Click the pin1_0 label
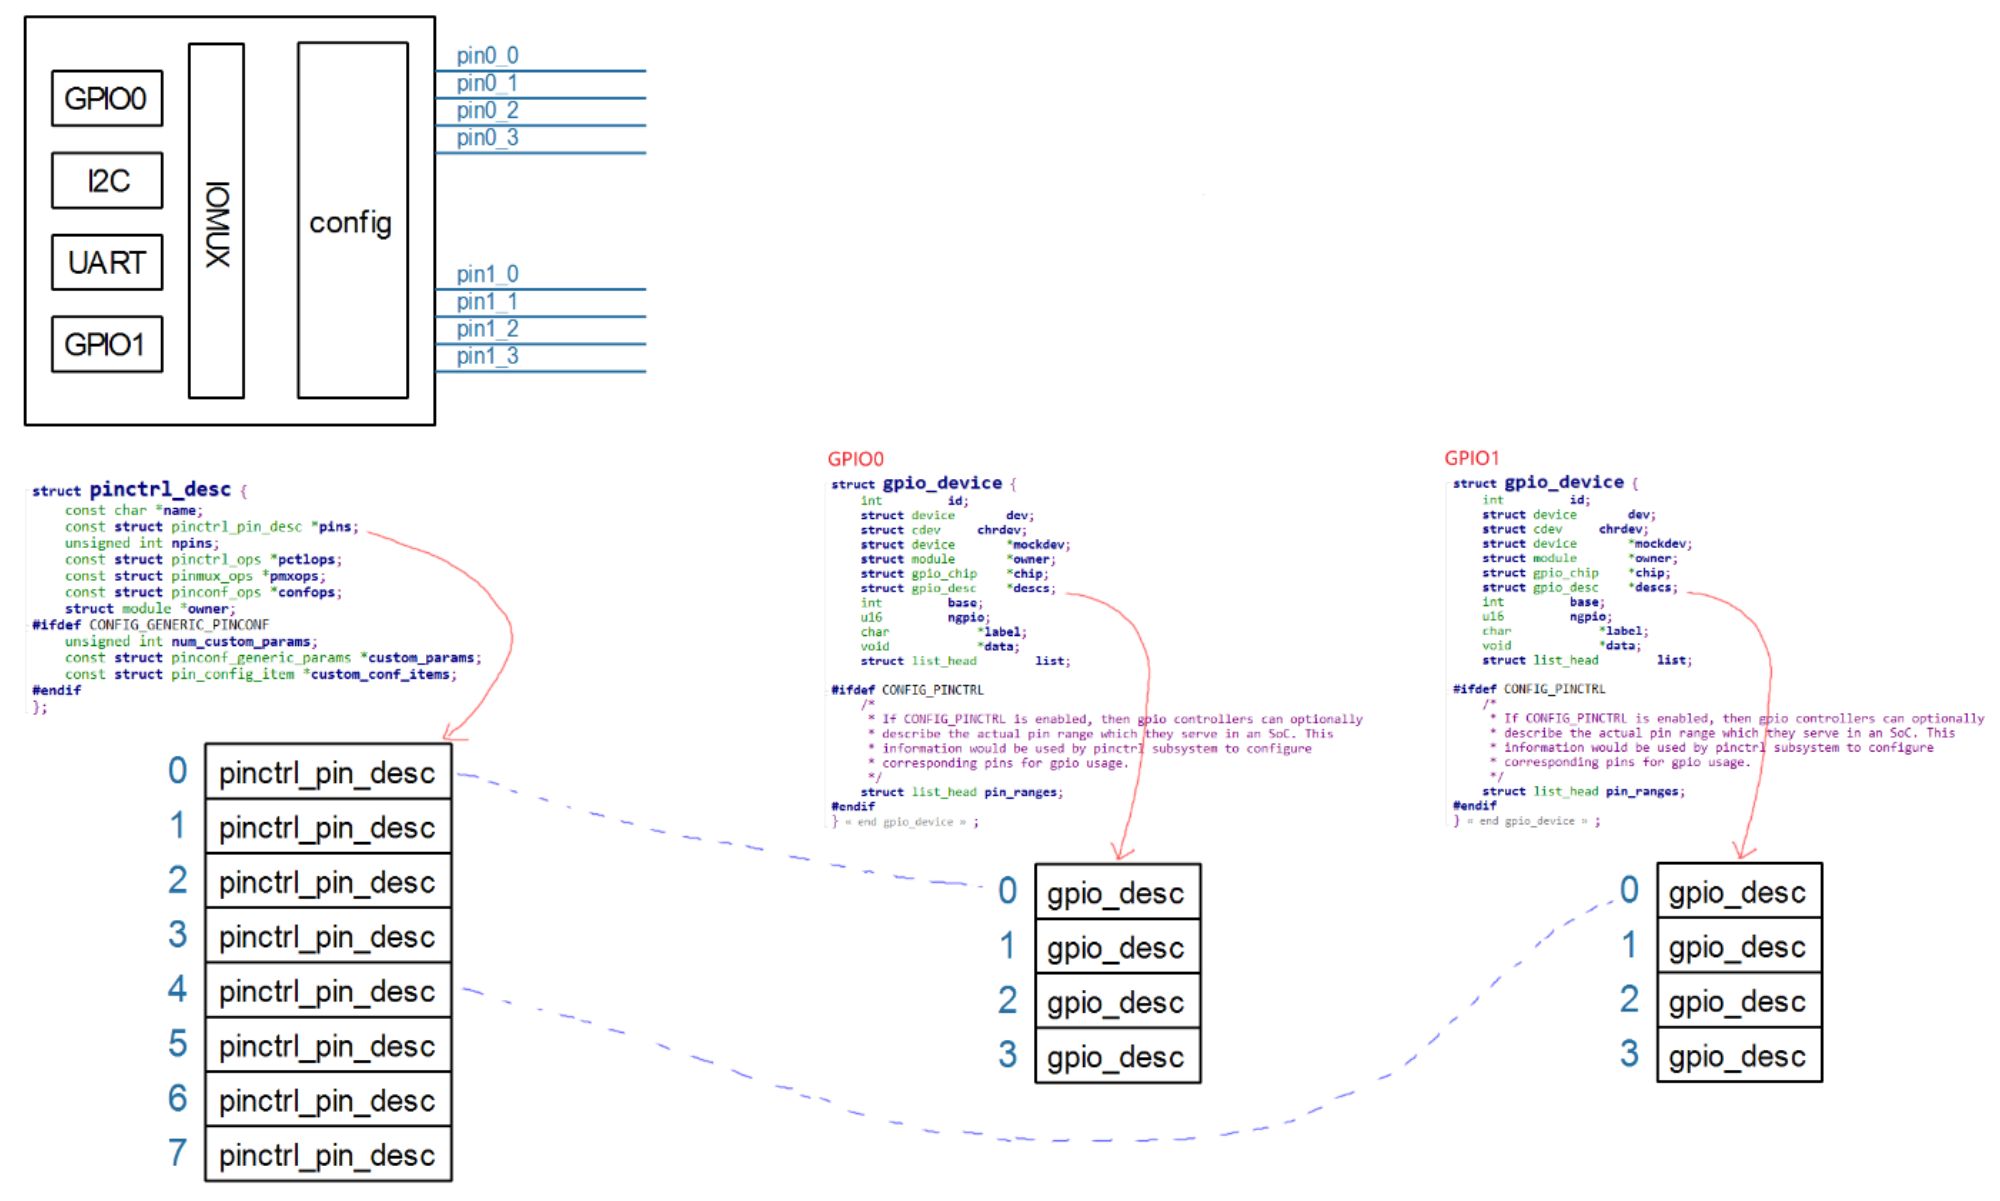This screenshot has height=1201, width=2000. coord(487,274)
